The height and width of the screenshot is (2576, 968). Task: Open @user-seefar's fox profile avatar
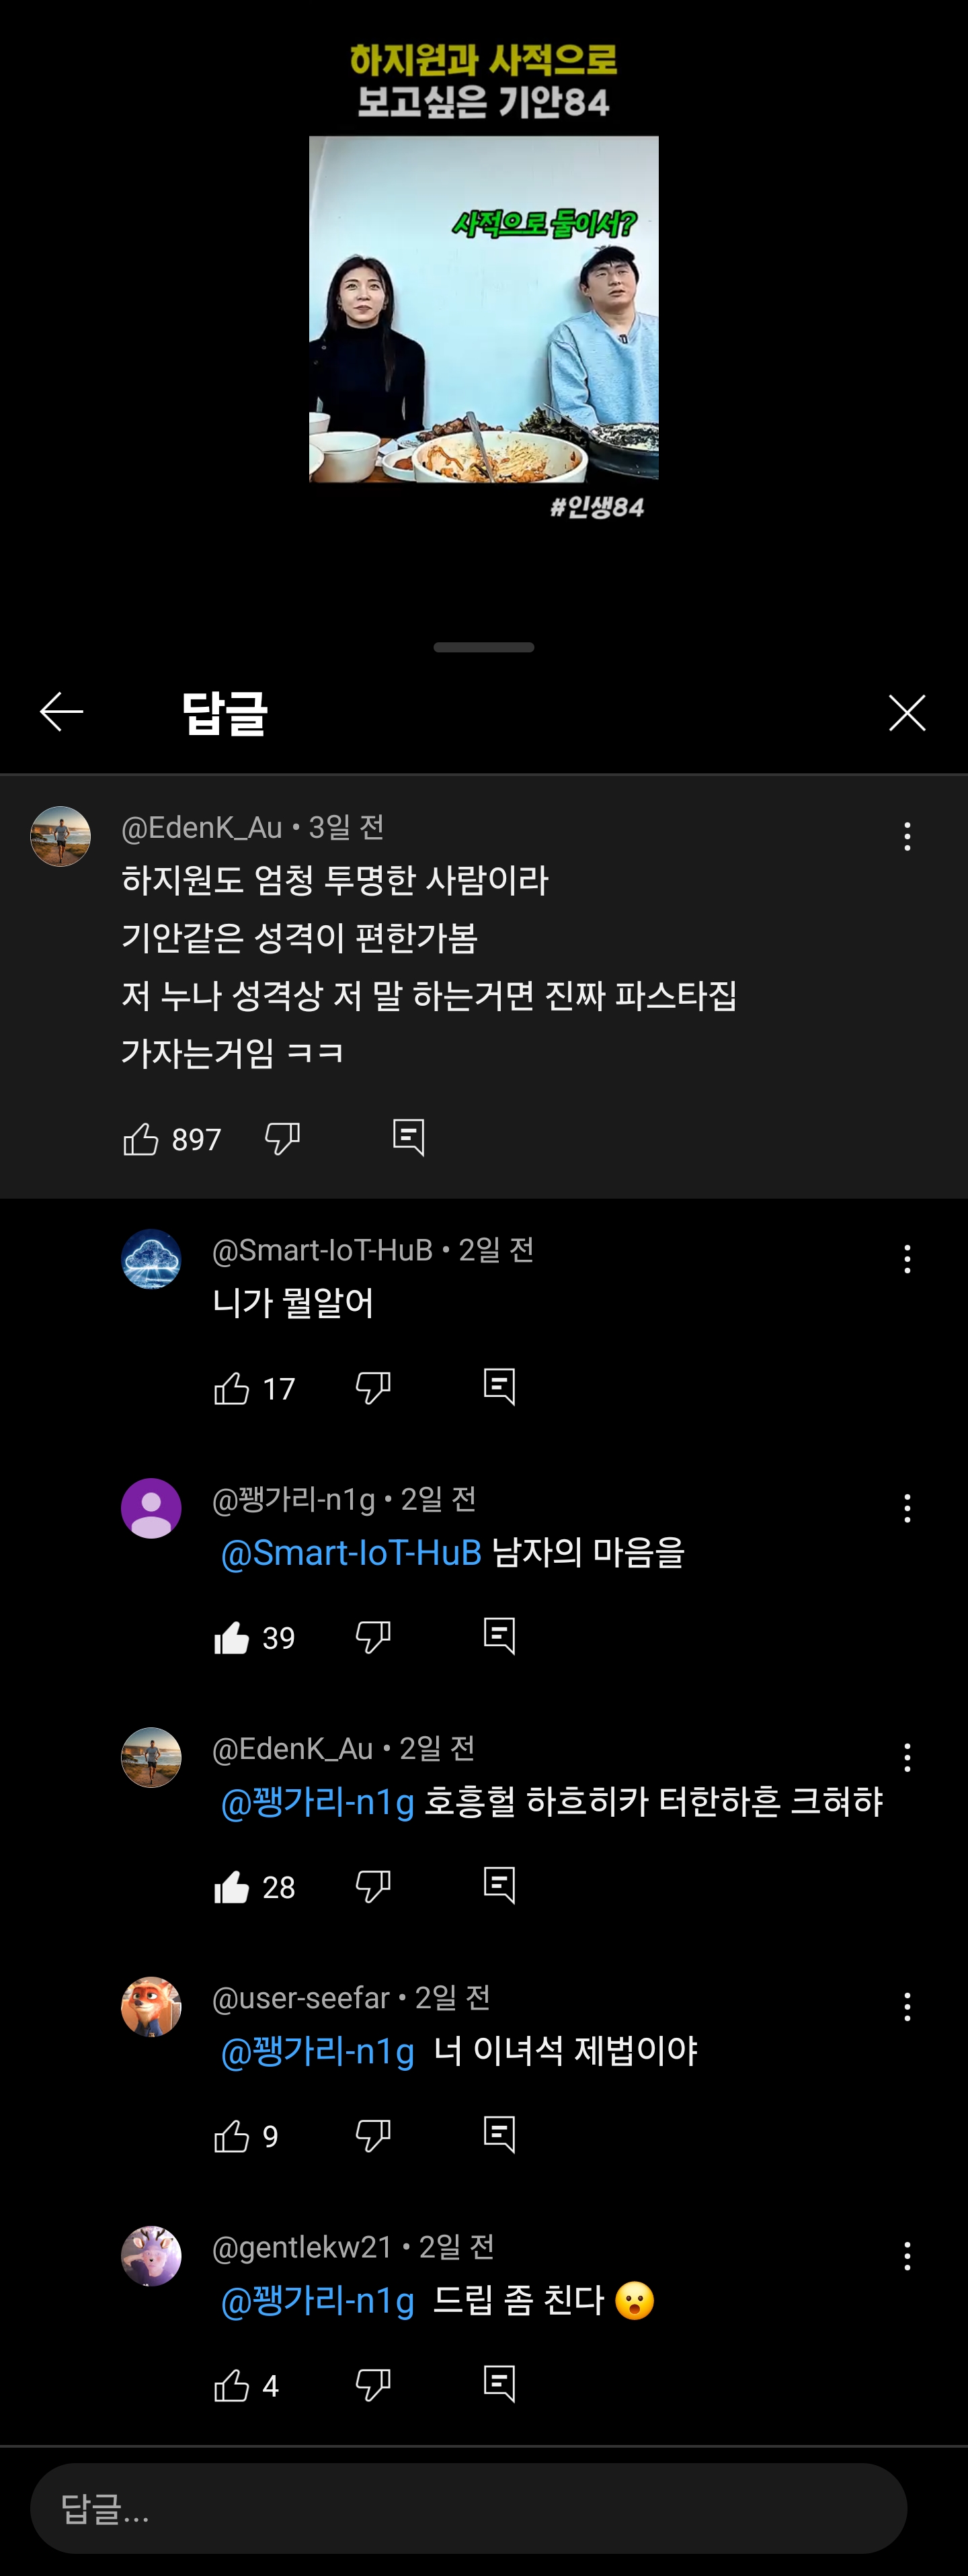[x=151, y=2007]
